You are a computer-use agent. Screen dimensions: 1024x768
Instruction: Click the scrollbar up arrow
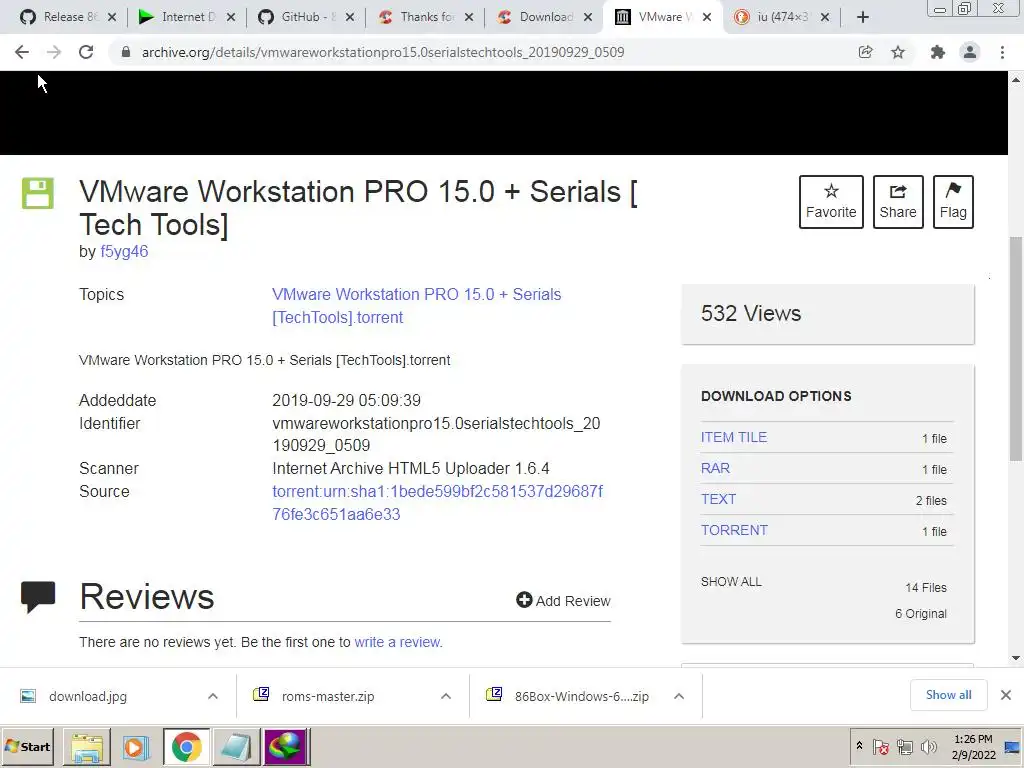click(x=1016, y=80)
